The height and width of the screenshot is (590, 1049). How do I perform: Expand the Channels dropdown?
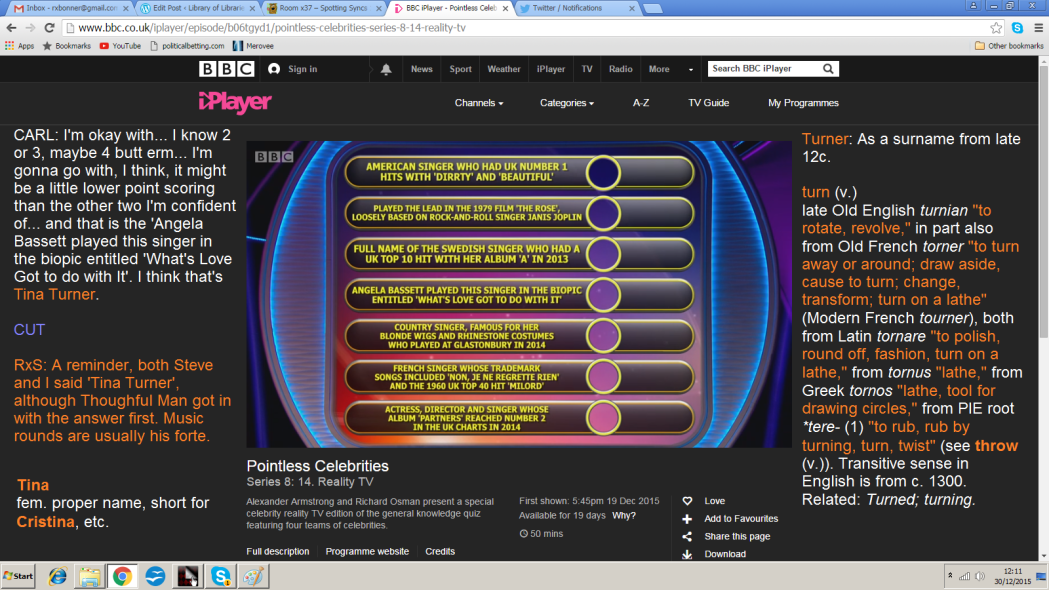click(478, 103)
